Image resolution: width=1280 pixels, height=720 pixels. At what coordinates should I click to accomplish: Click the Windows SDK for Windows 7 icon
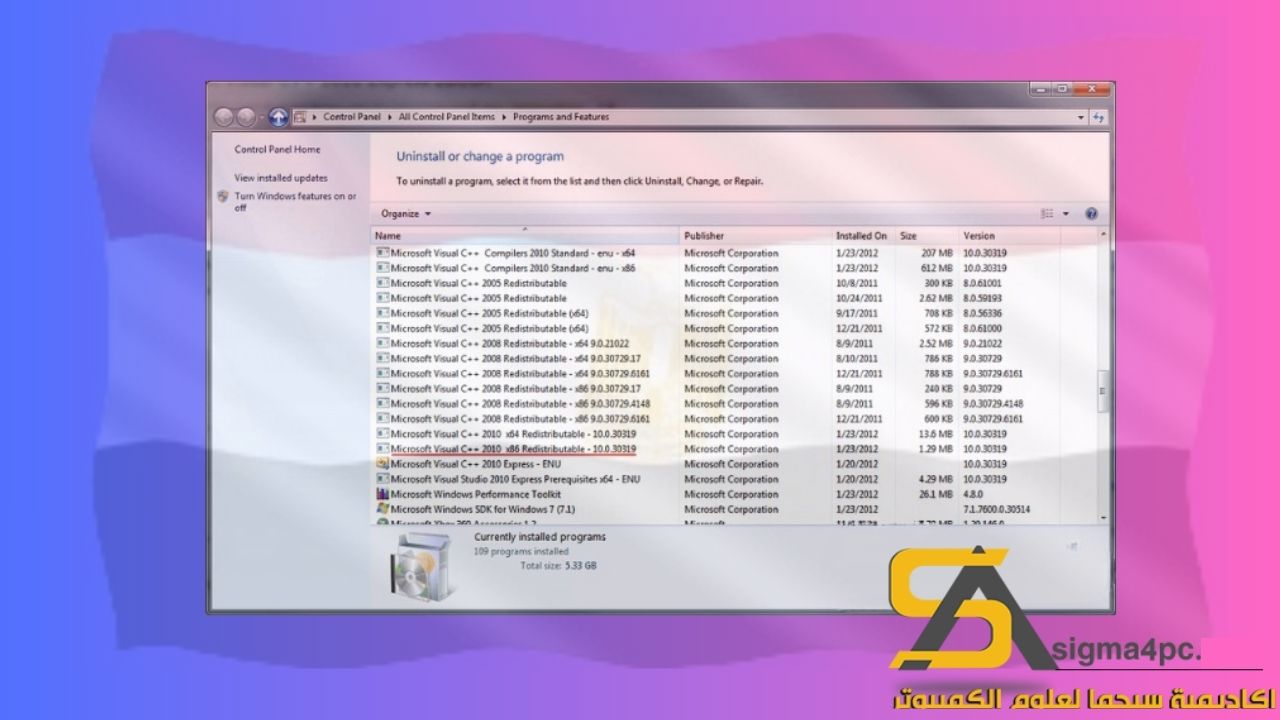tap(382, 509)
